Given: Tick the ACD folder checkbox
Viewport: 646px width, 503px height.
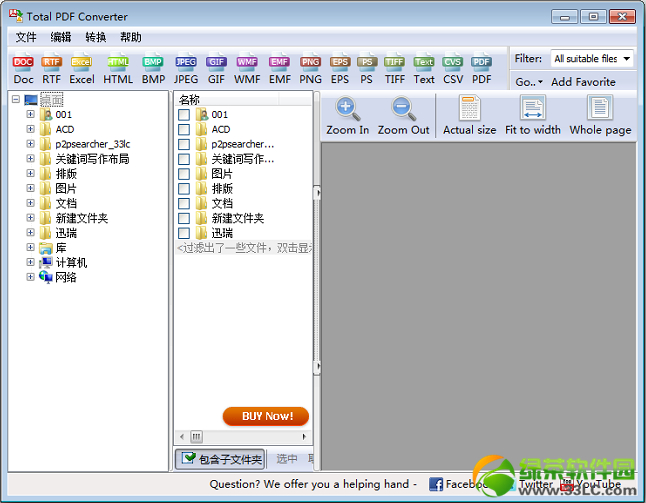Looking at the screenshot, I should (x=184, y=129).
